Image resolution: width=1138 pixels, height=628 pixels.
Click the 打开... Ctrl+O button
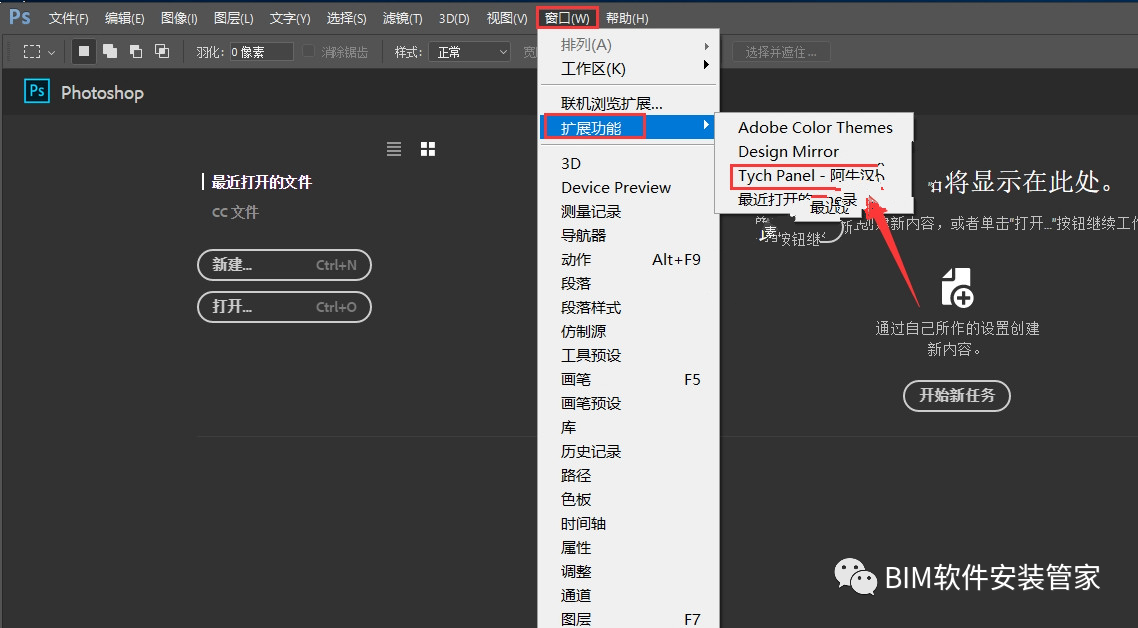[284, 307]
